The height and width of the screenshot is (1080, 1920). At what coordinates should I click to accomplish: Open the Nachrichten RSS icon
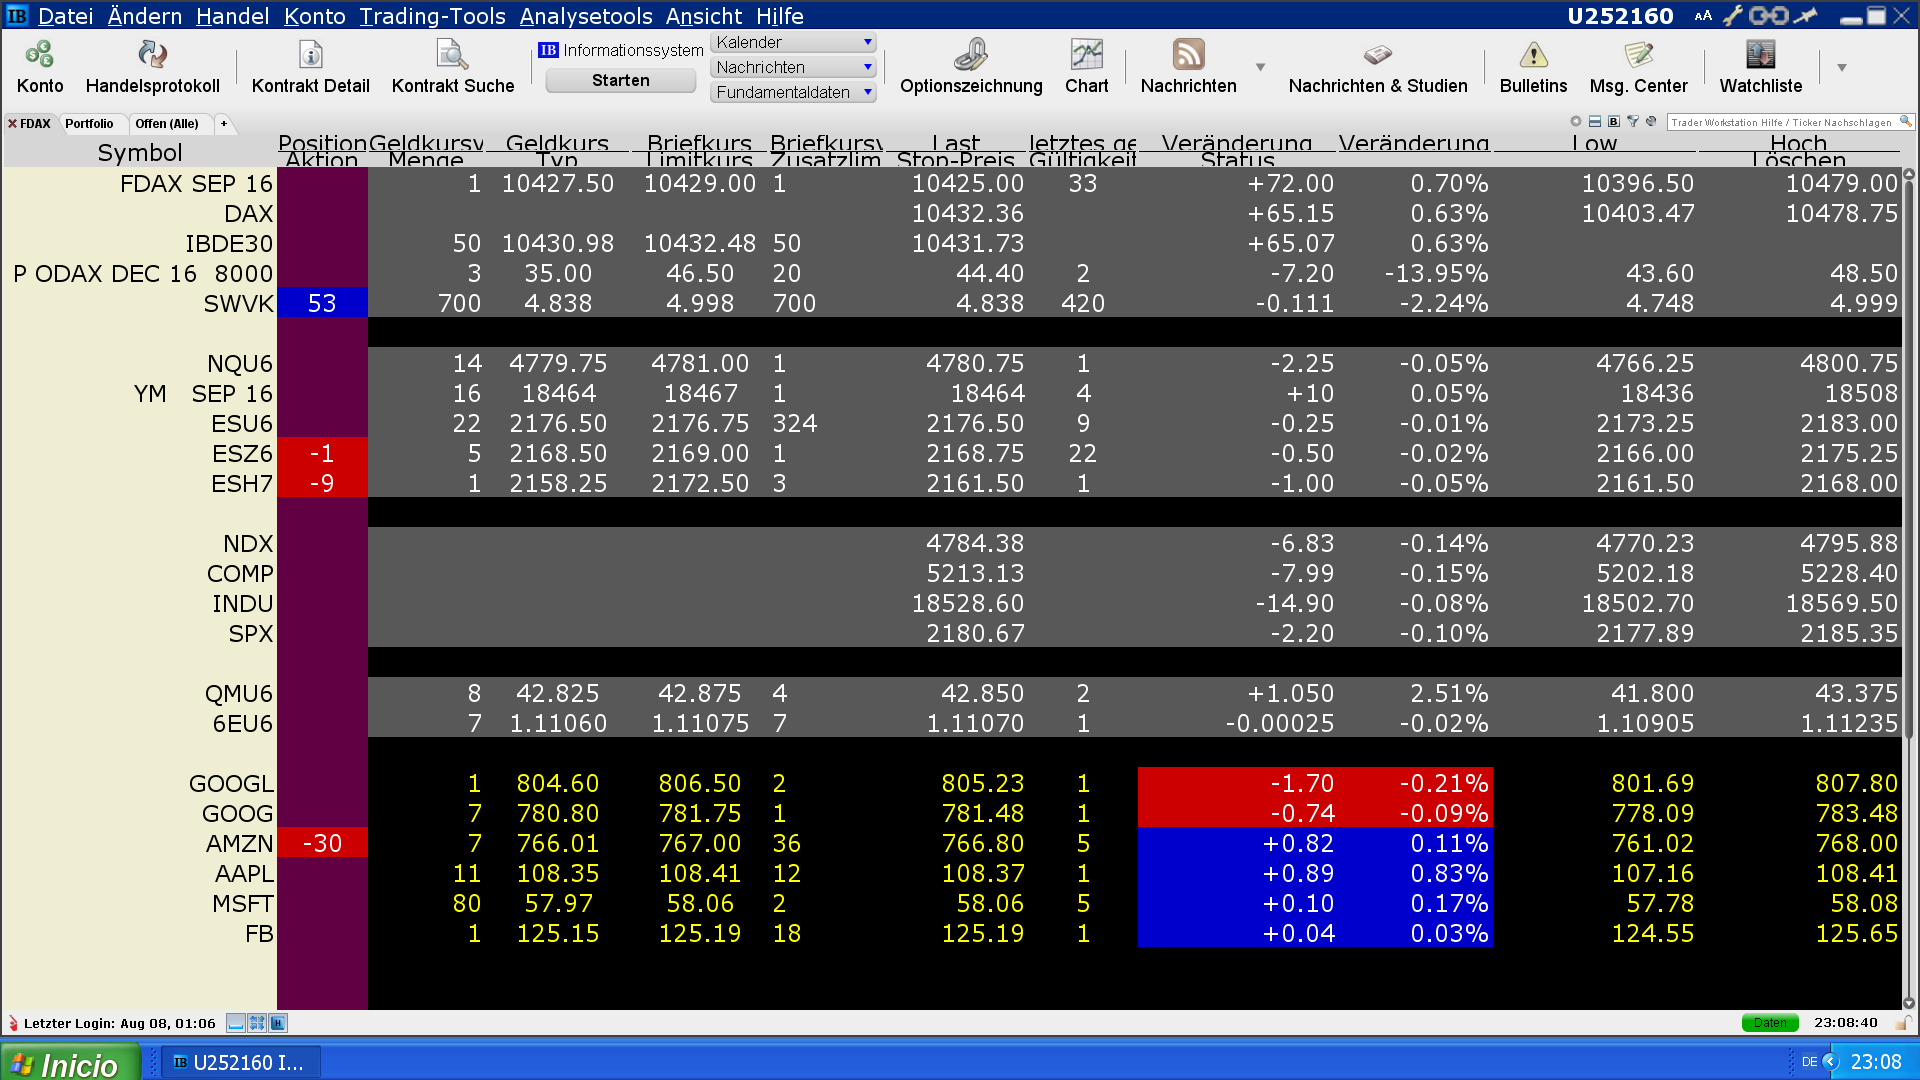pyautogui.click(x=1188, y=55)
